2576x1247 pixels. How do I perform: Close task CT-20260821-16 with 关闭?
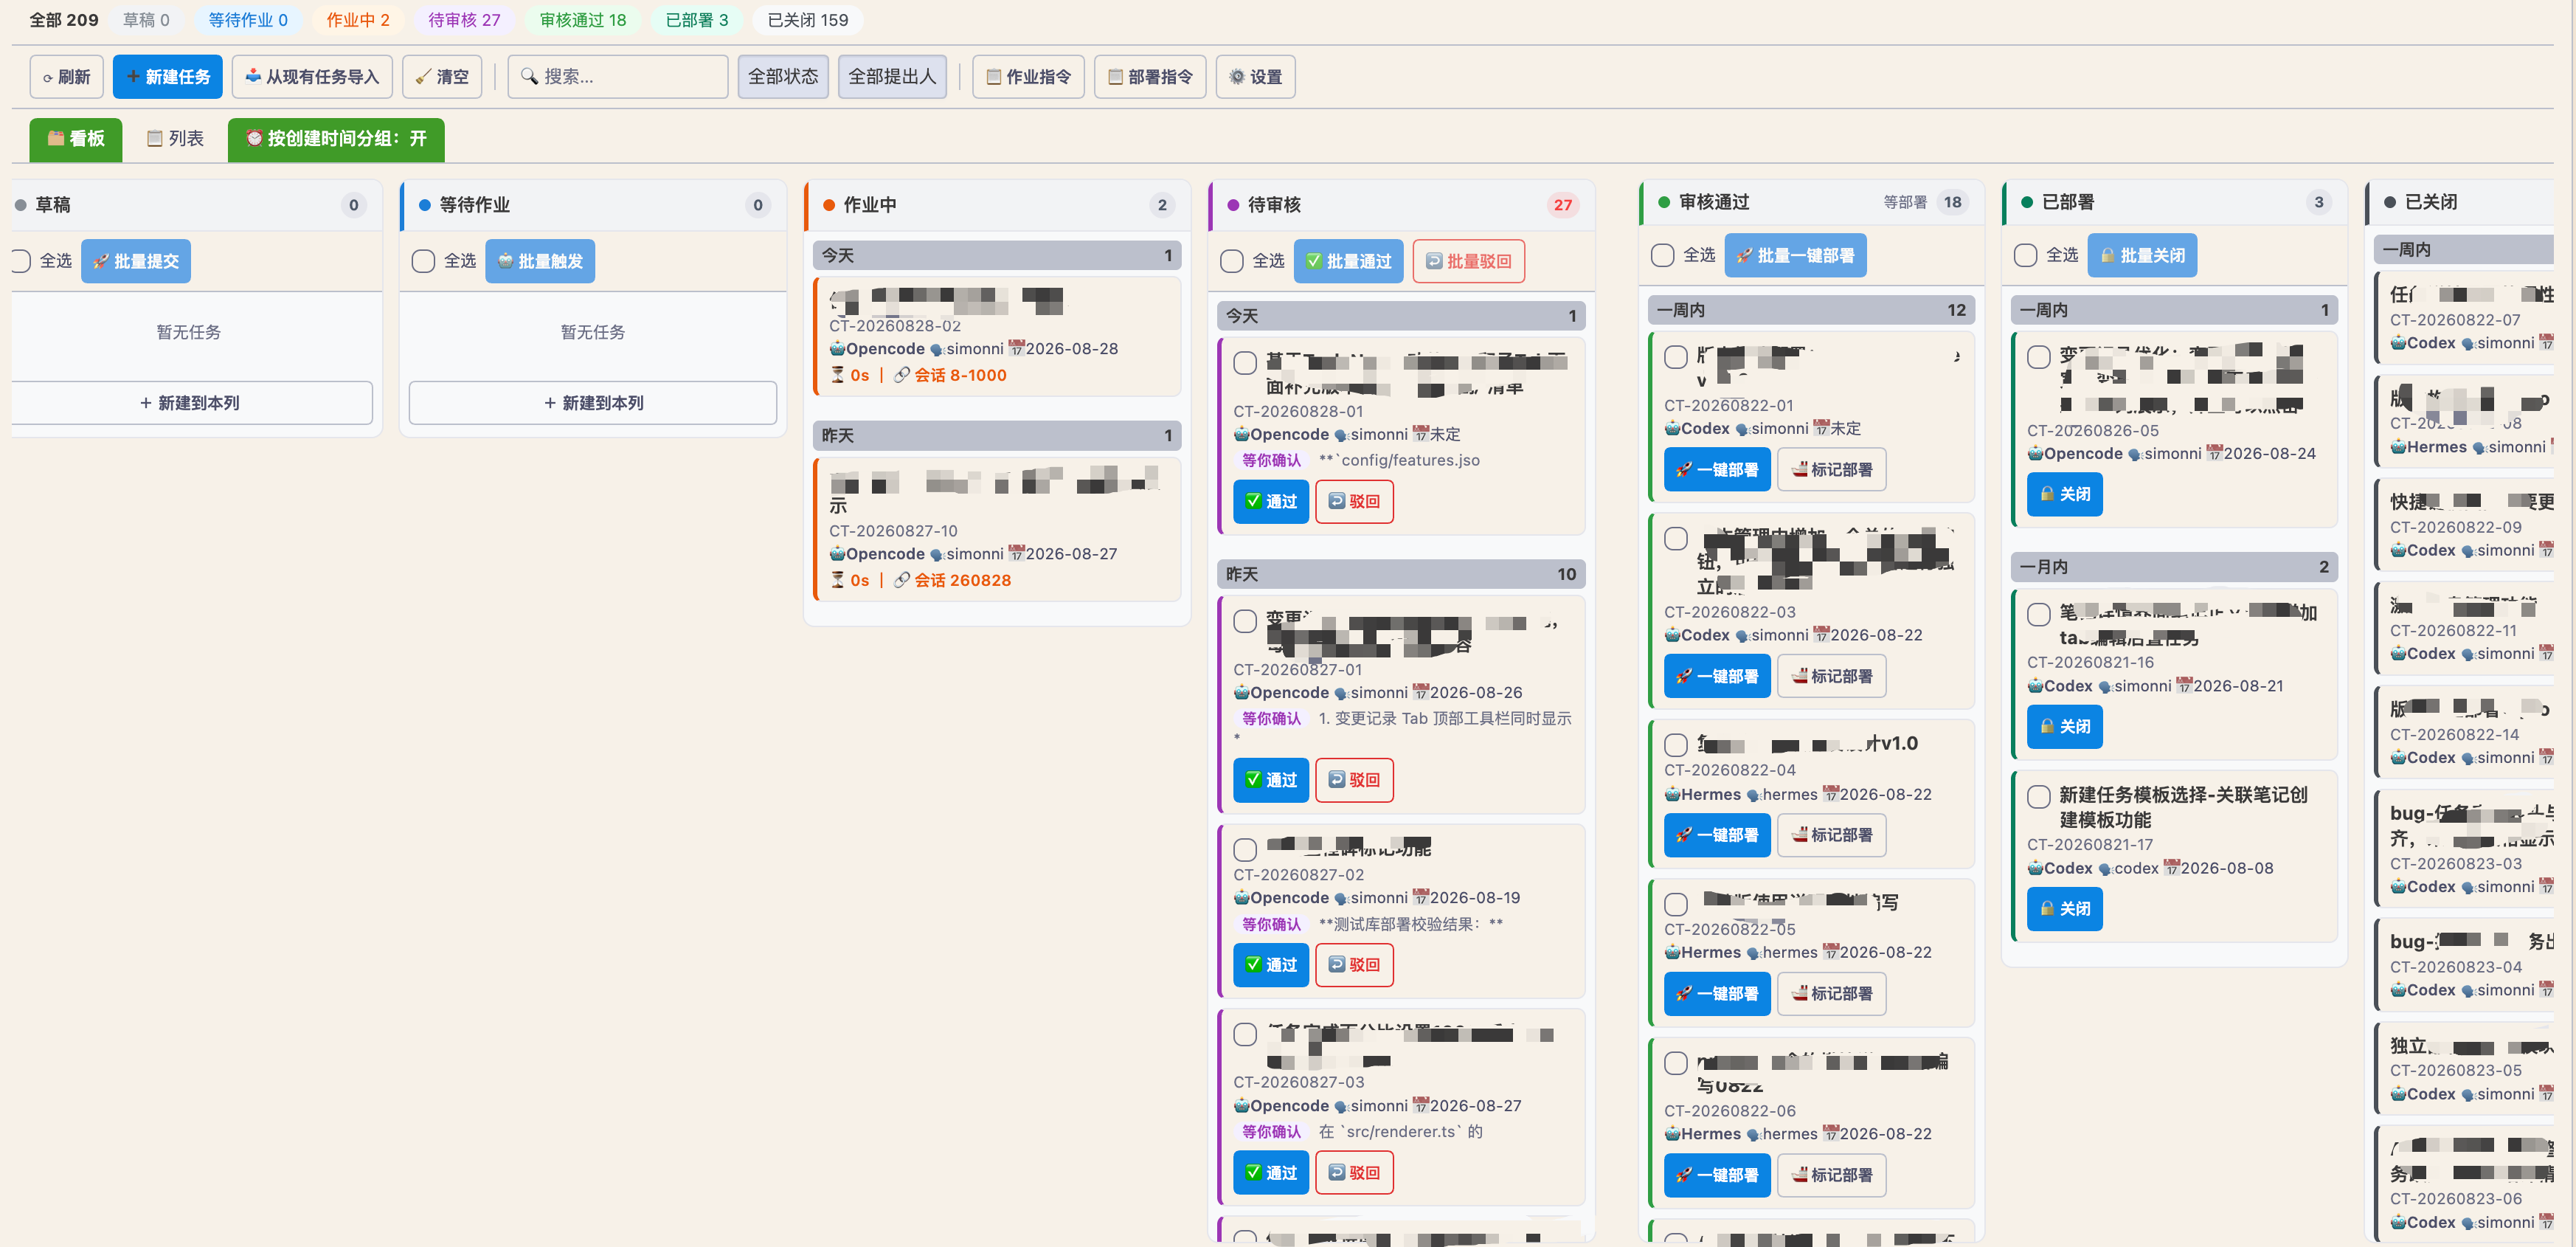click(2065, 727)
